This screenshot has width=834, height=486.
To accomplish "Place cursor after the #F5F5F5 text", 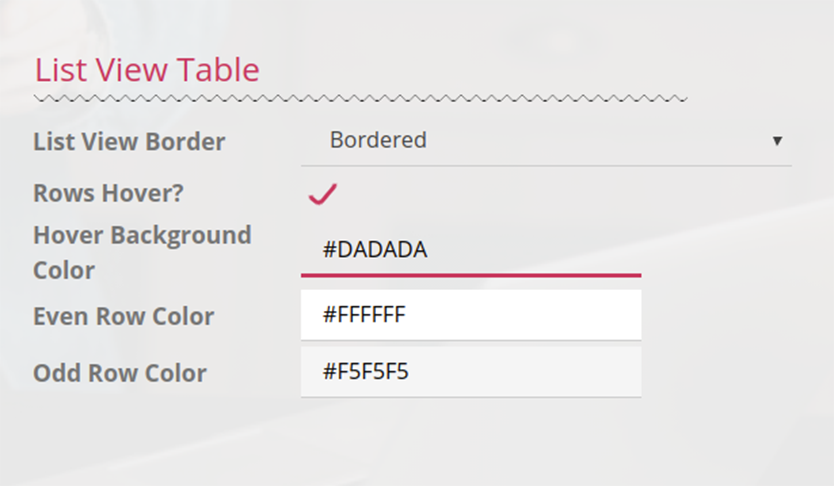I will point(410,372).
